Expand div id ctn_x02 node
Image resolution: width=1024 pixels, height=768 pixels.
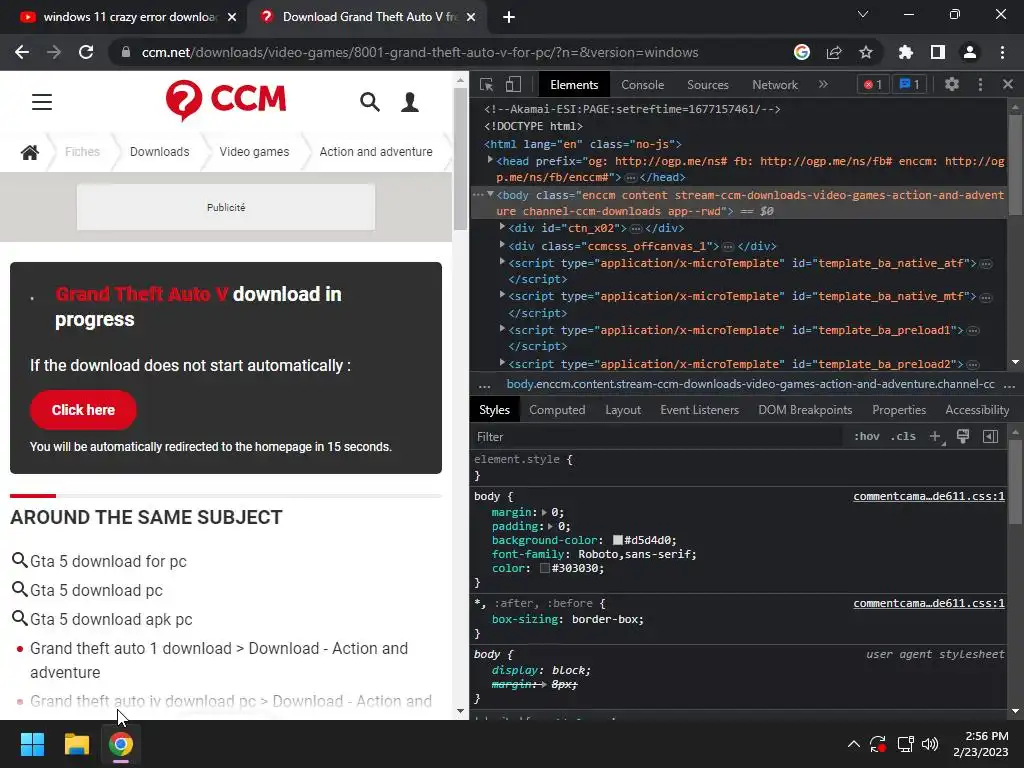pos(502,227)
